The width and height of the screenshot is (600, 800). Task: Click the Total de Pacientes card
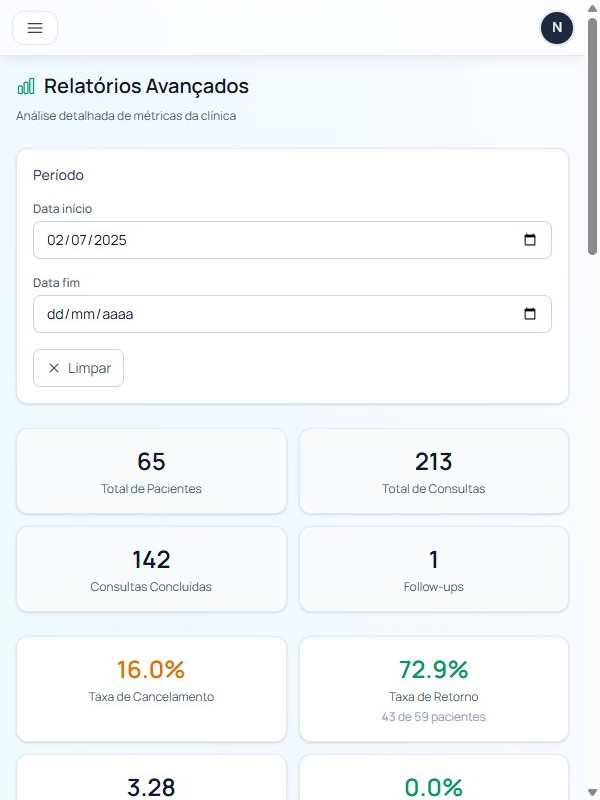[x=150, y=471]
